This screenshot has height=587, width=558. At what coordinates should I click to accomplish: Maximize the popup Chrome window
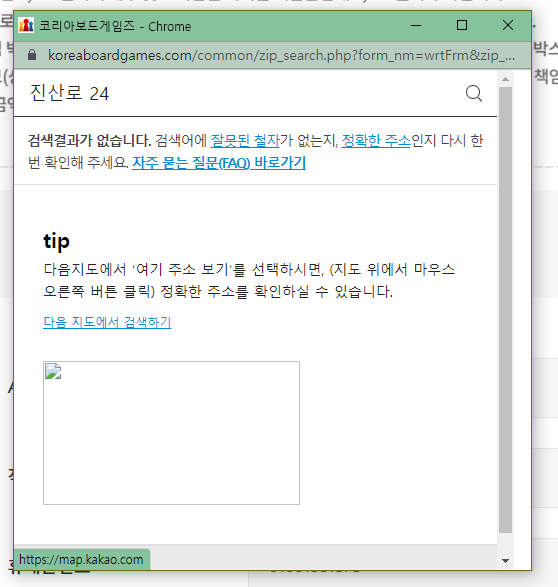(x=462, y=25)
